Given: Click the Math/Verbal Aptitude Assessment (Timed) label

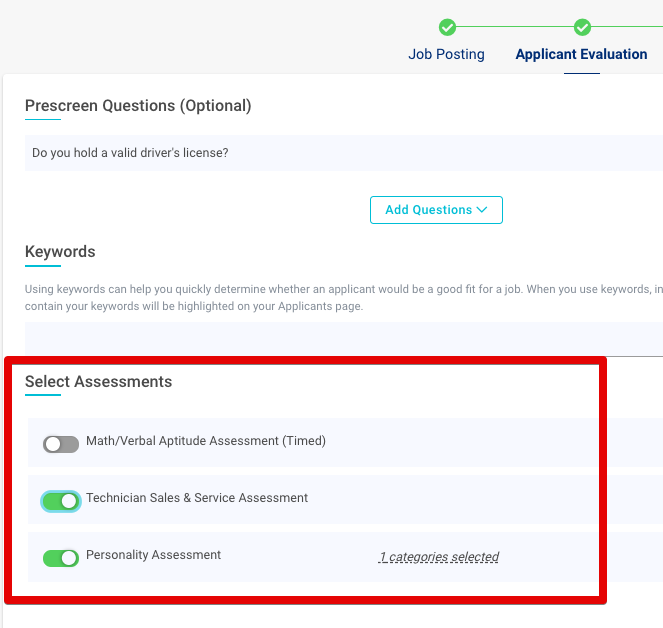Looking at the screenshot, I should click(206, 441).
